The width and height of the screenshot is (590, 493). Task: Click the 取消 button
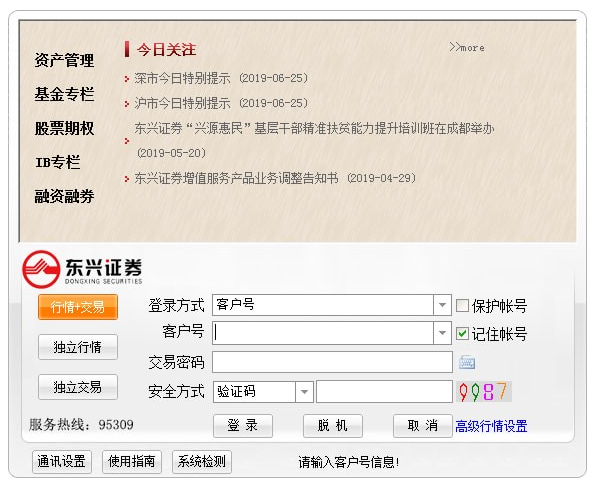click(423, 426)
